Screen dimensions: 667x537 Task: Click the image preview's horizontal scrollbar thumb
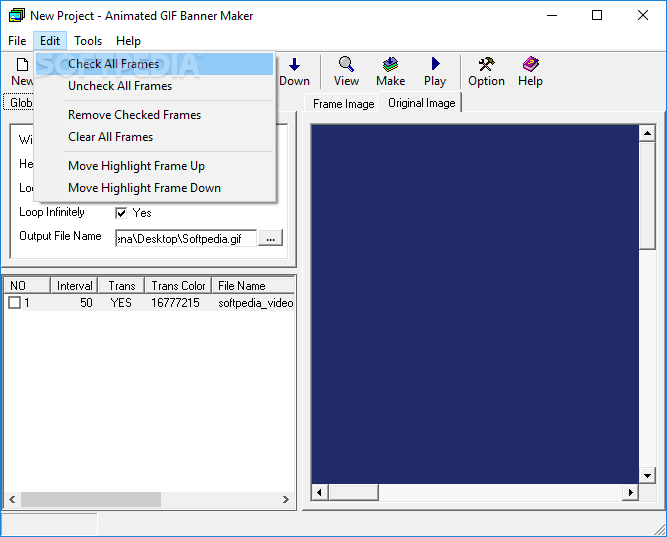coord(353,492)
